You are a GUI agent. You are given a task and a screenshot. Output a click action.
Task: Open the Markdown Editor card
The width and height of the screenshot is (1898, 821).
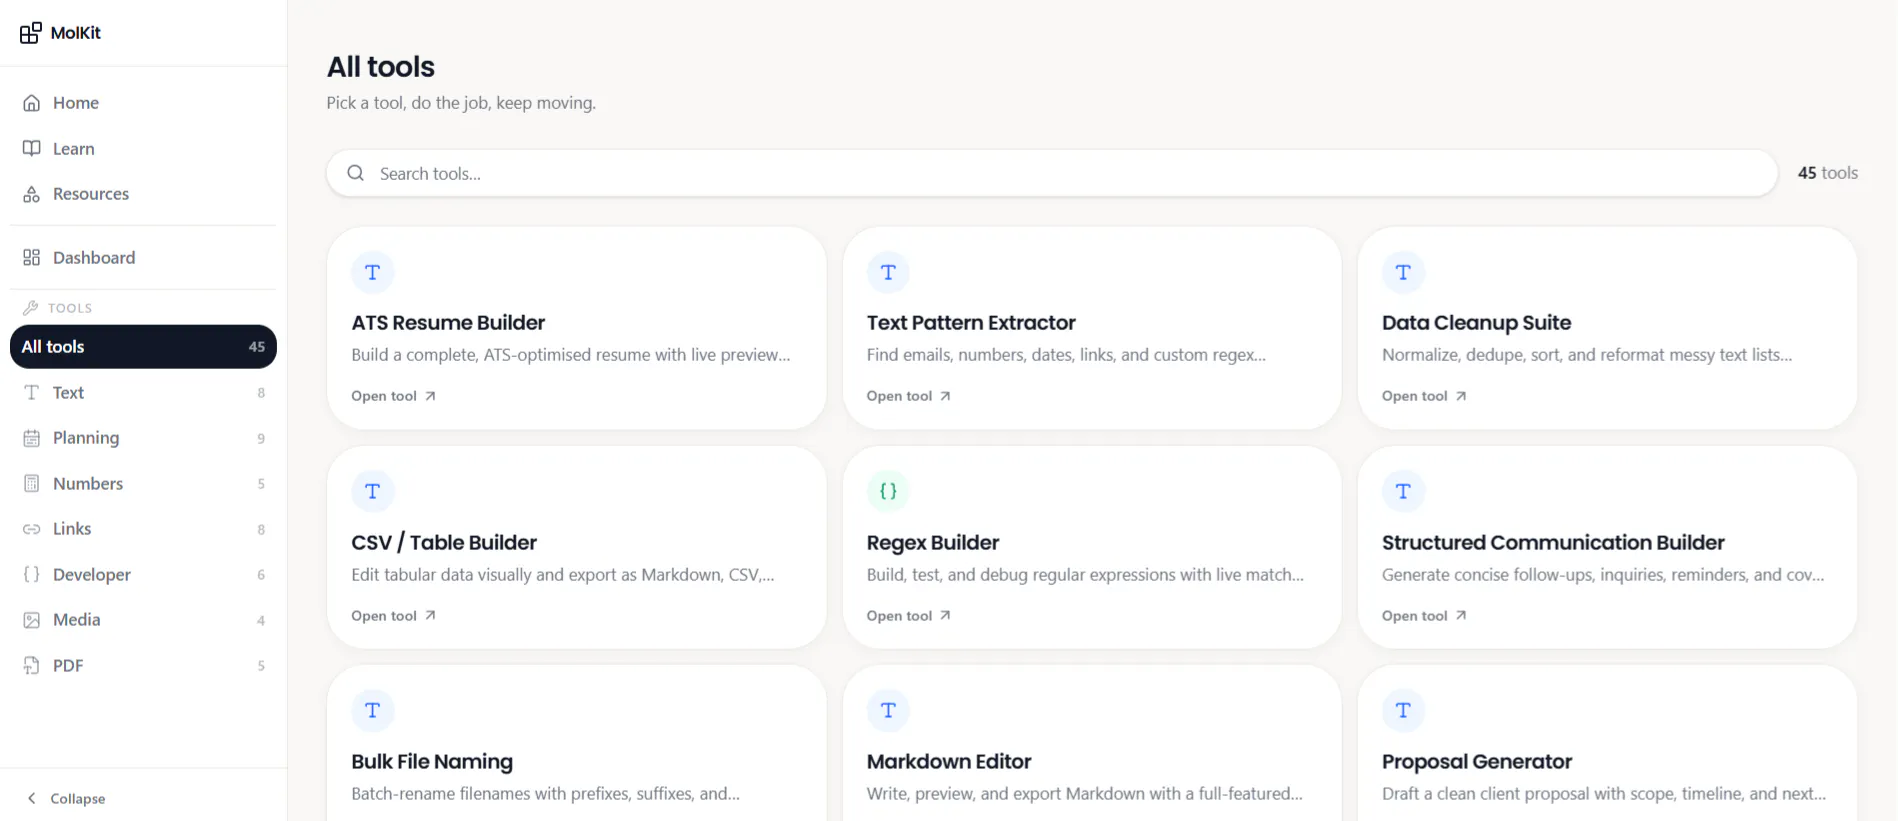[x=1092, y=744]
